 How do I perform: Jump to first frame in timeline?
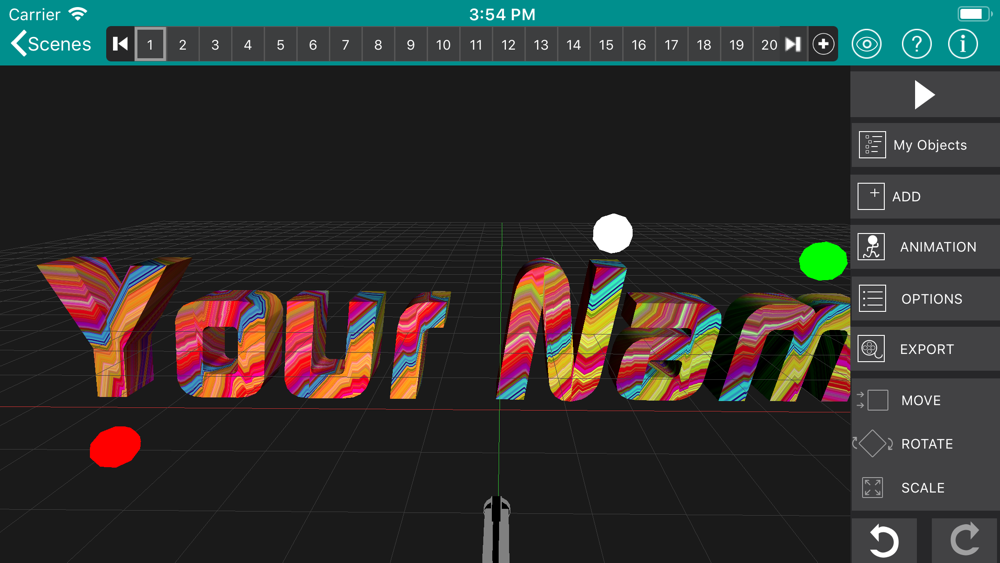tap(121, 44)
